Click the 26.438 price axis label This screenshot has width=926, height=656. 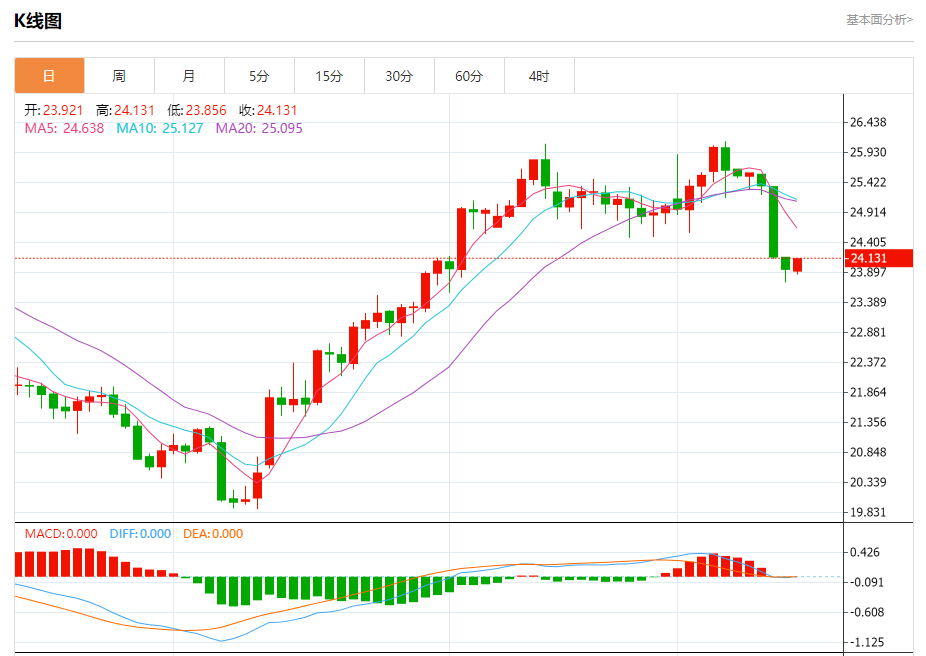868,122
